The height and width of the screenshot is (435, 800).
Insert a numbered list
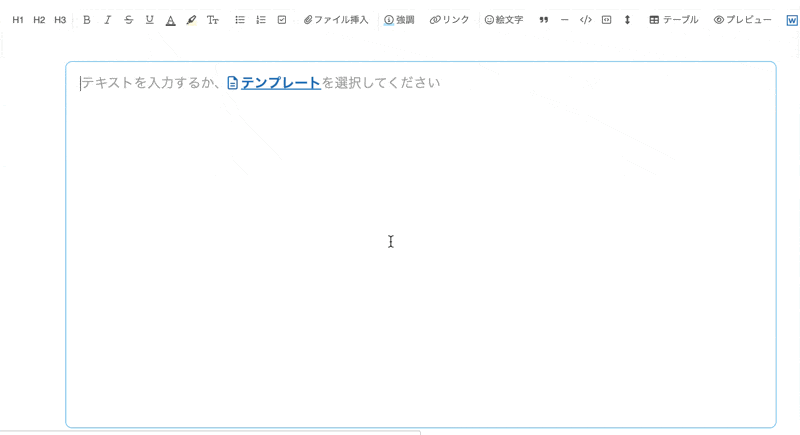tap(261, 20)
